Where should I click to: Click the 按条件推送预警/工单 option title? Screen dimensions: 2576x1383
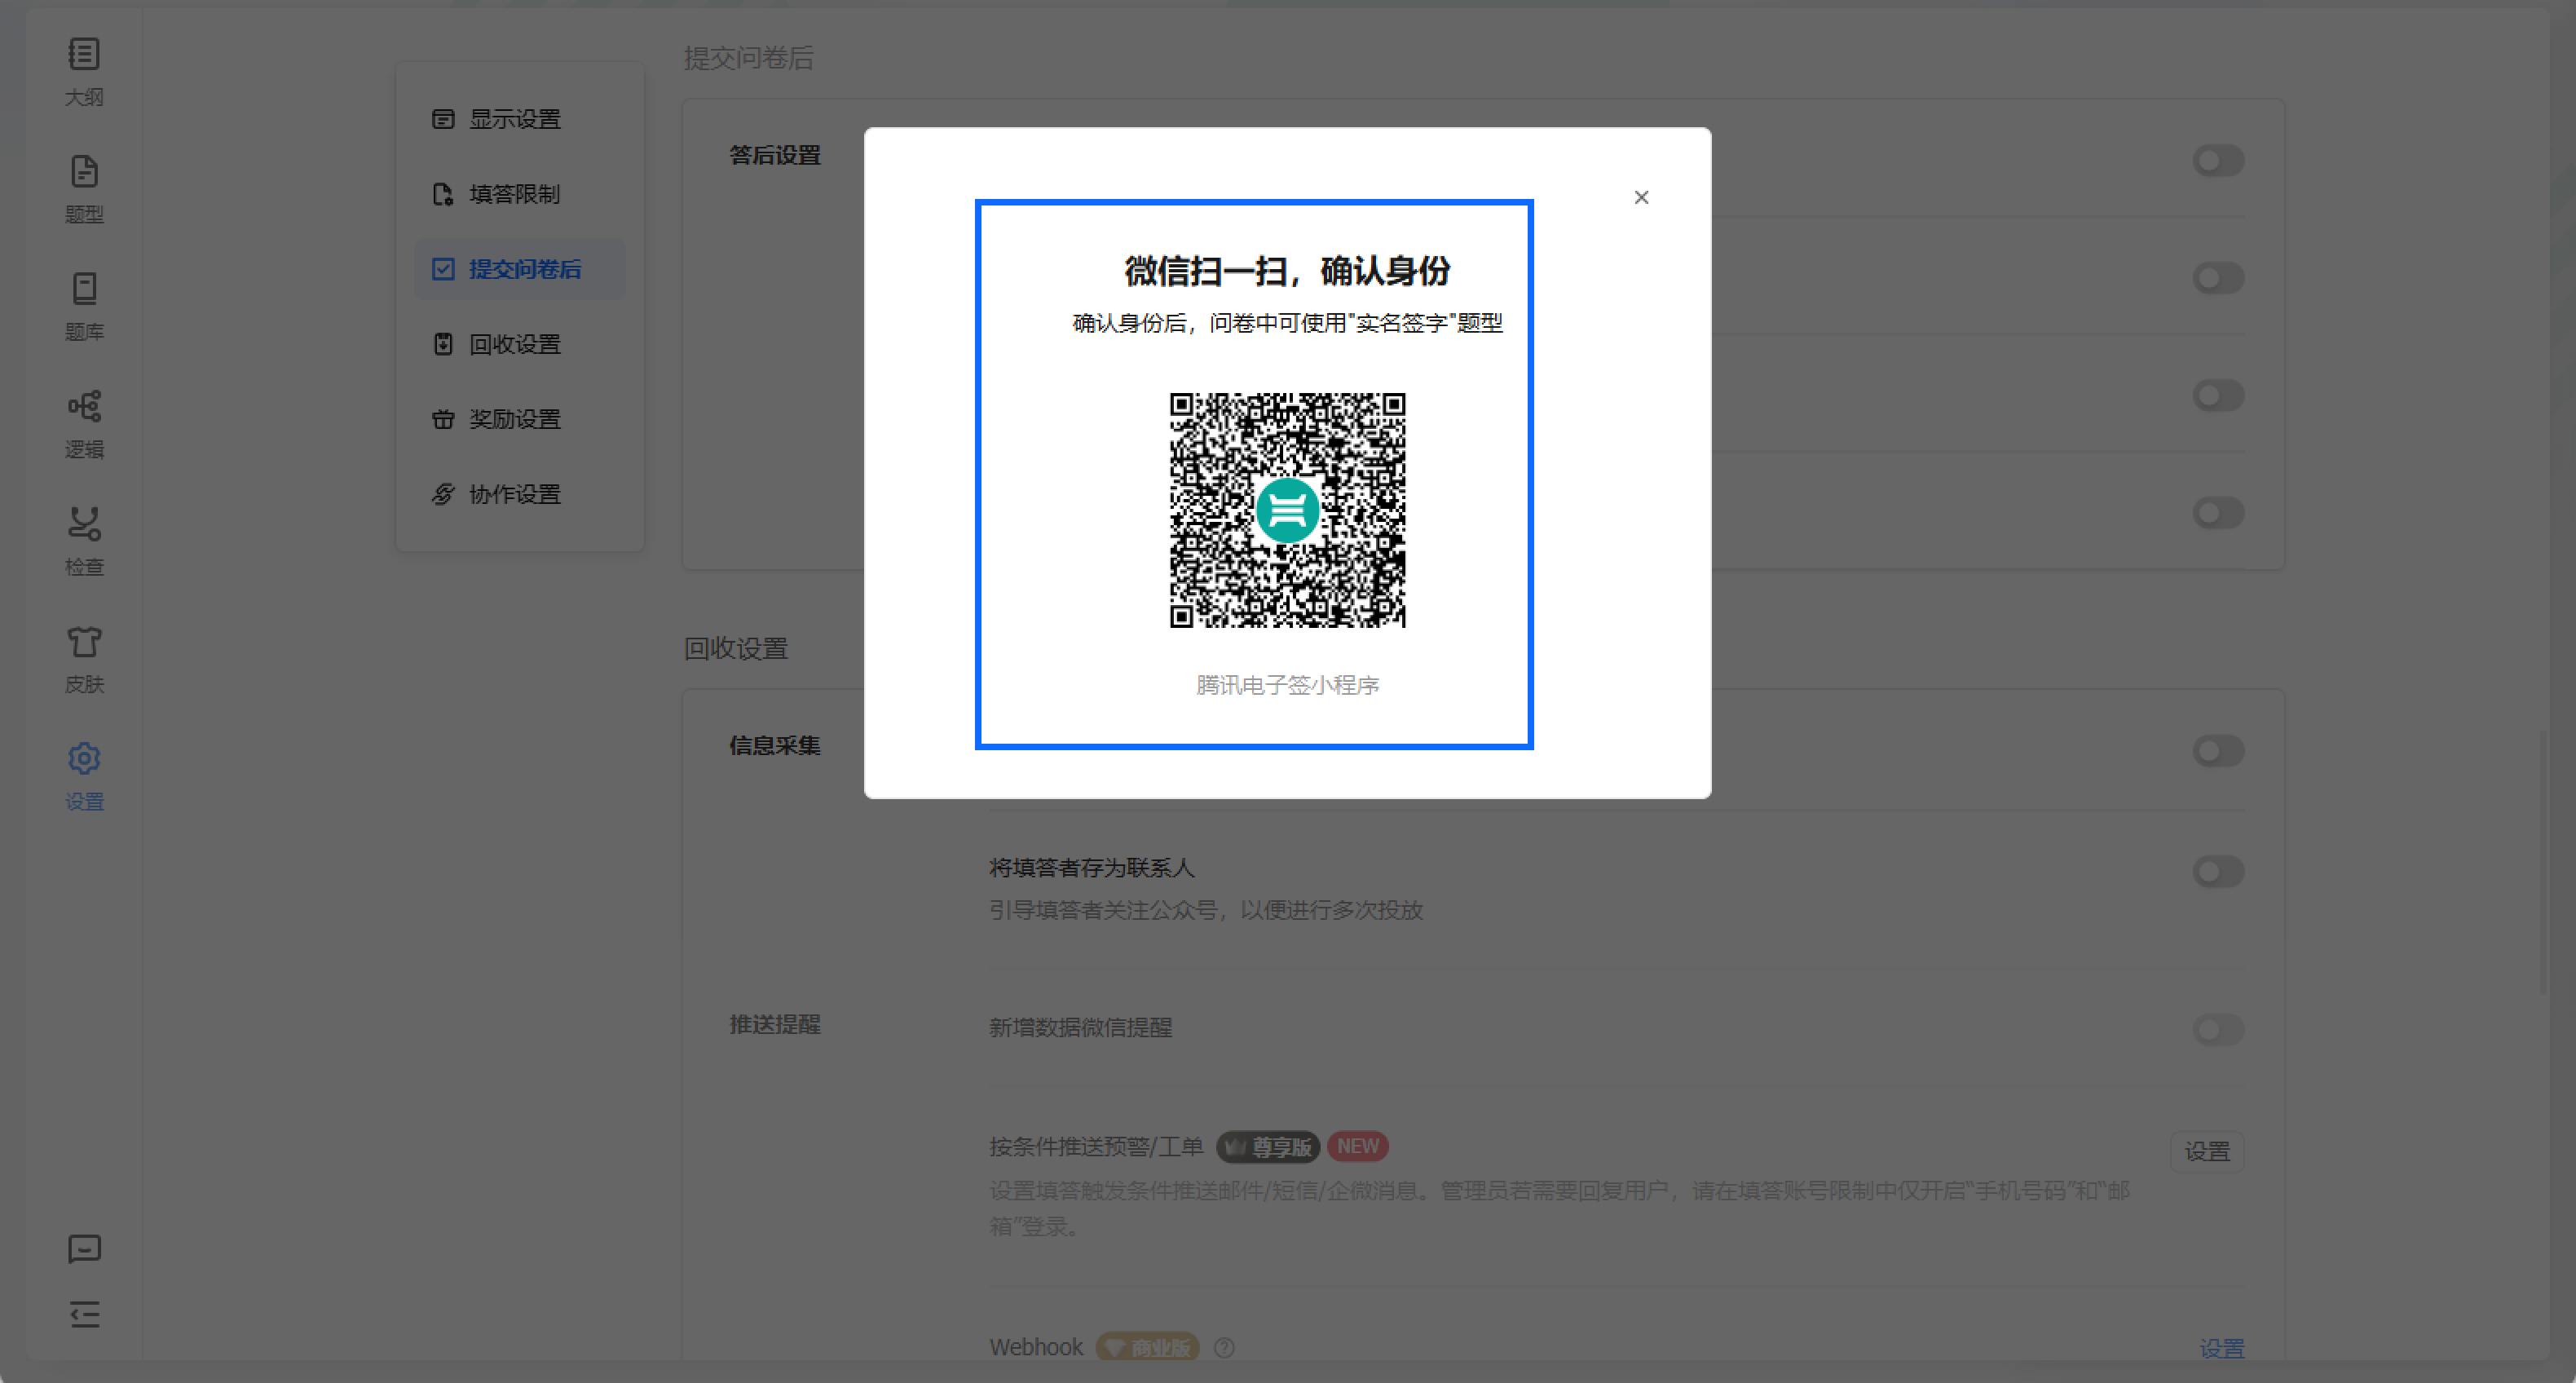click(x=1096, y=1147)
